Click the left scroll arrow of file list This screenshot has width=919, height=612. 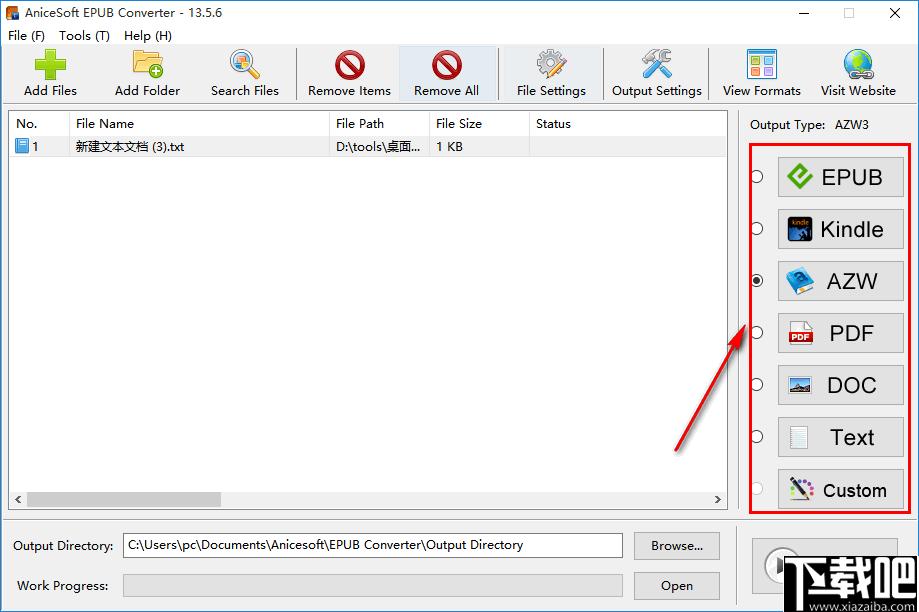coord(18,499)
